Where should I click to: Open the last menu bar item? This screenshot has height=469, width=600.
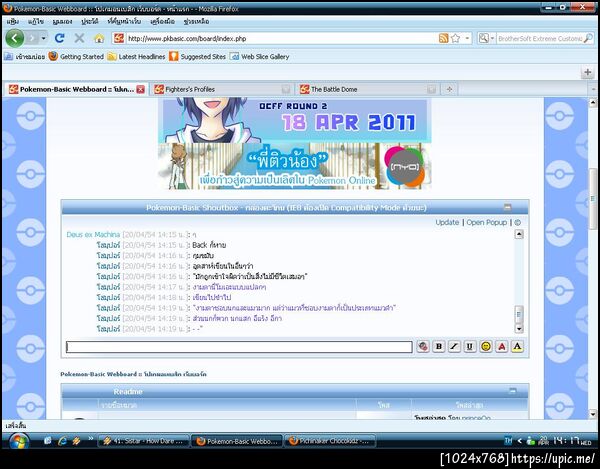coord(196,21)
